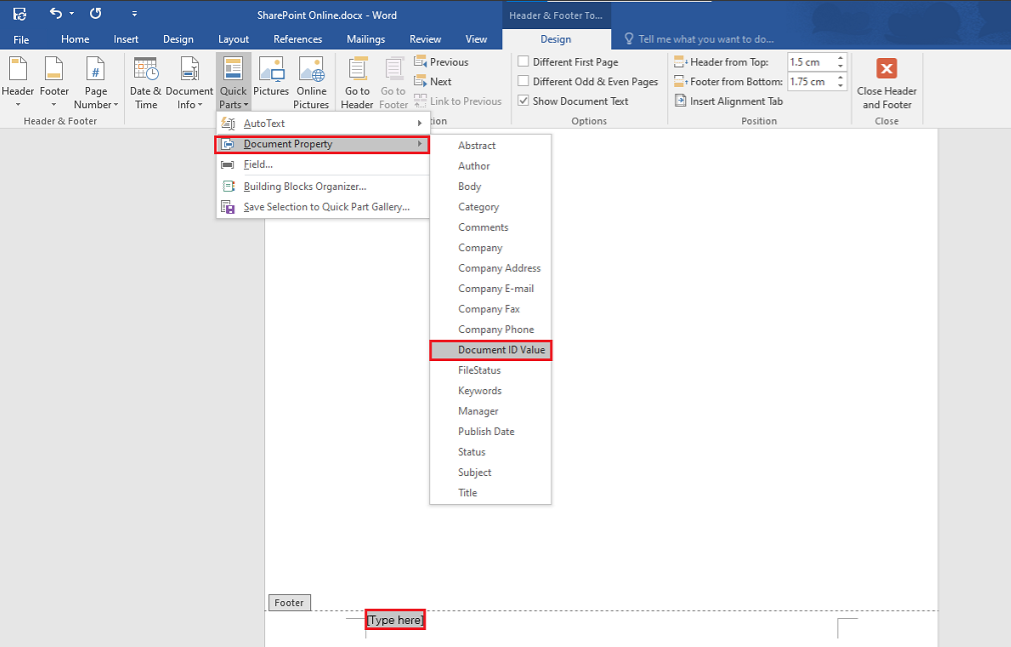
Task: Open the Footer gallery button
Action: pyautogui.click(x=54, y=83)
